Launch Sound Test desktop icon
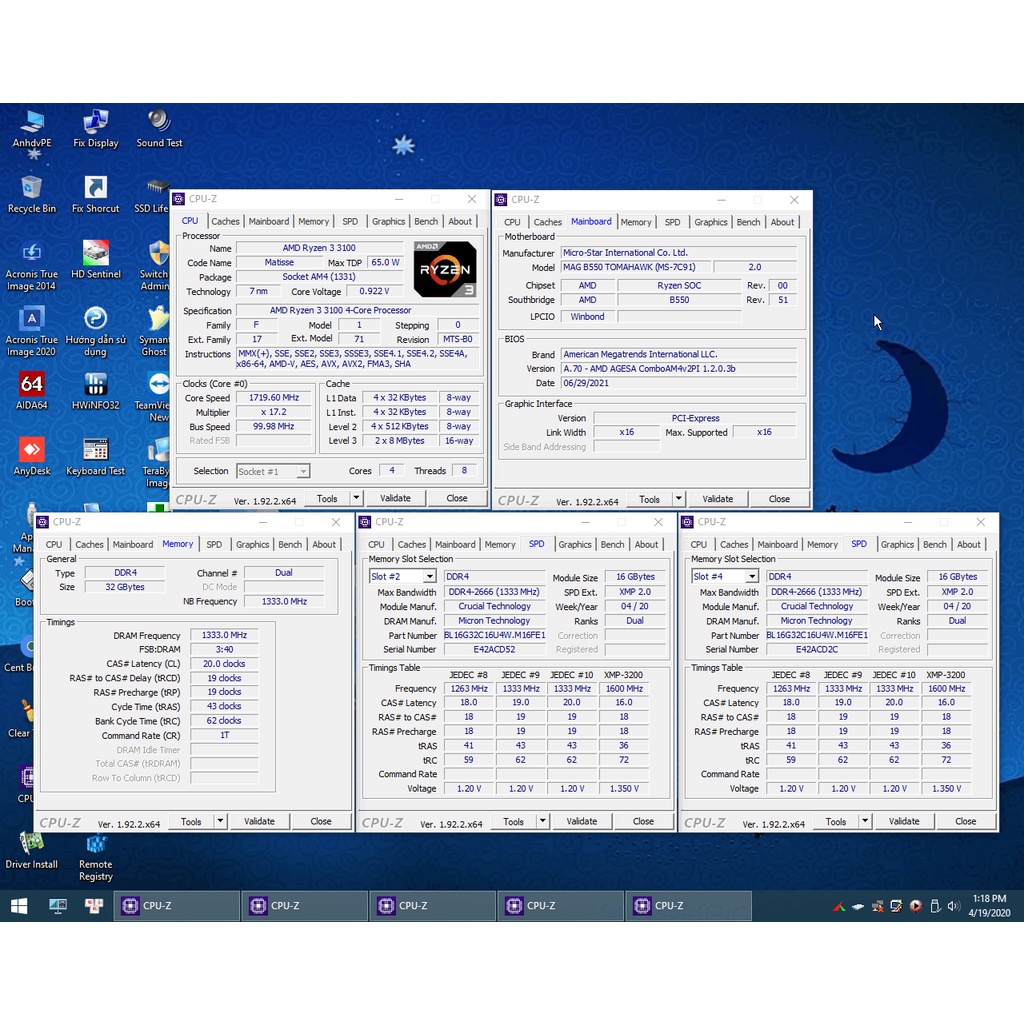This screenshot has height=1024, width=1024. point(159,129)
